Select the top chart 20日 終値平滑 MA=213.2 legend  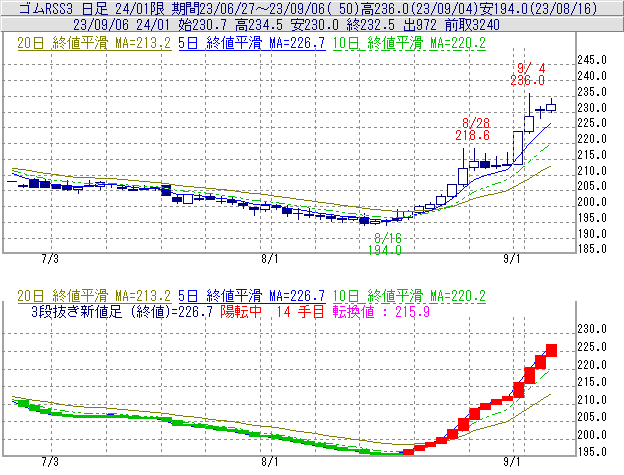point(94,43)
